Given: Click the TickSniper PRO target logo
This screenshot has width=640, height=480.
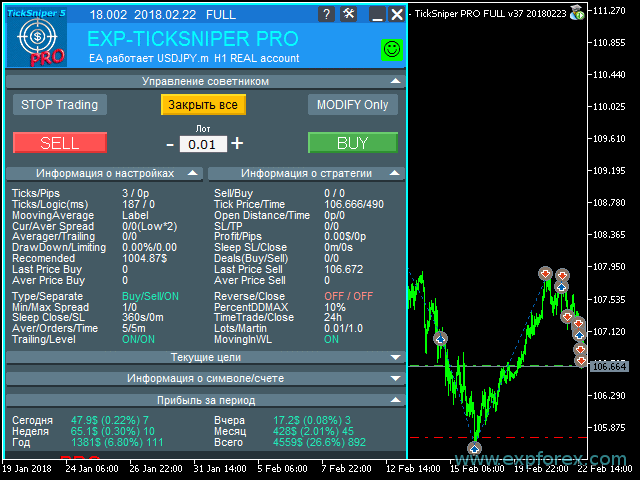Looking at the screenshot, I should (x=37, y=38).
